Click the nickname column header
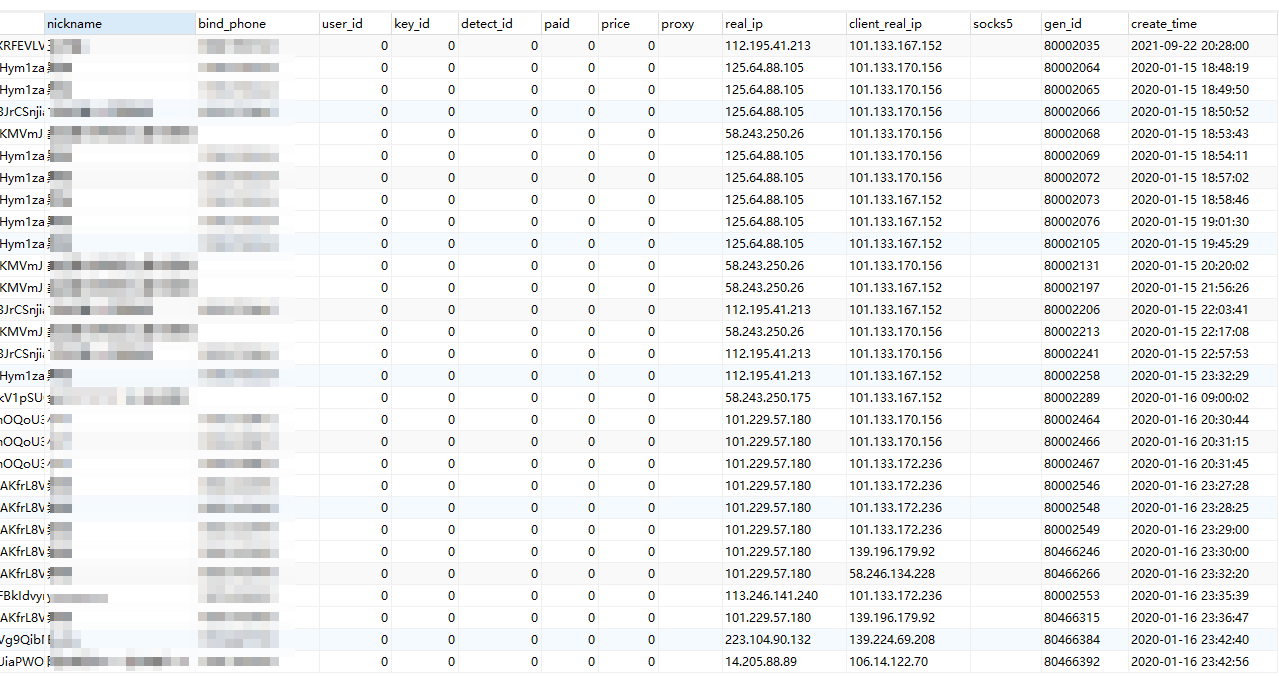The width and height of the screenshot is (1279, 676). coord(119,24)
